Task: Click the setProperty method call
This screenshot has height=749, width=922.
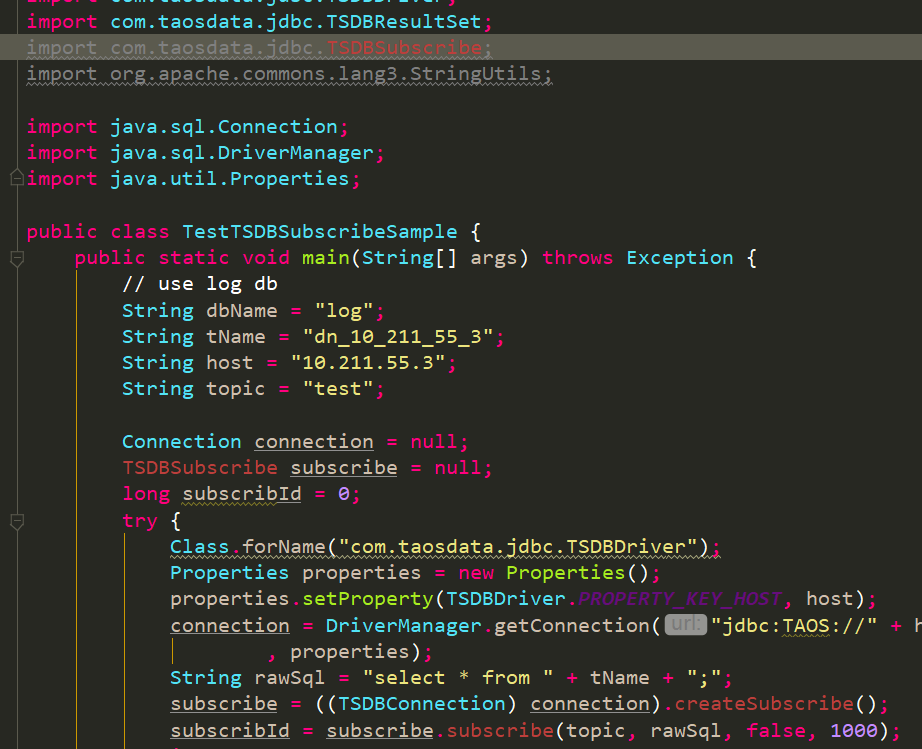Action: point(368,599)
